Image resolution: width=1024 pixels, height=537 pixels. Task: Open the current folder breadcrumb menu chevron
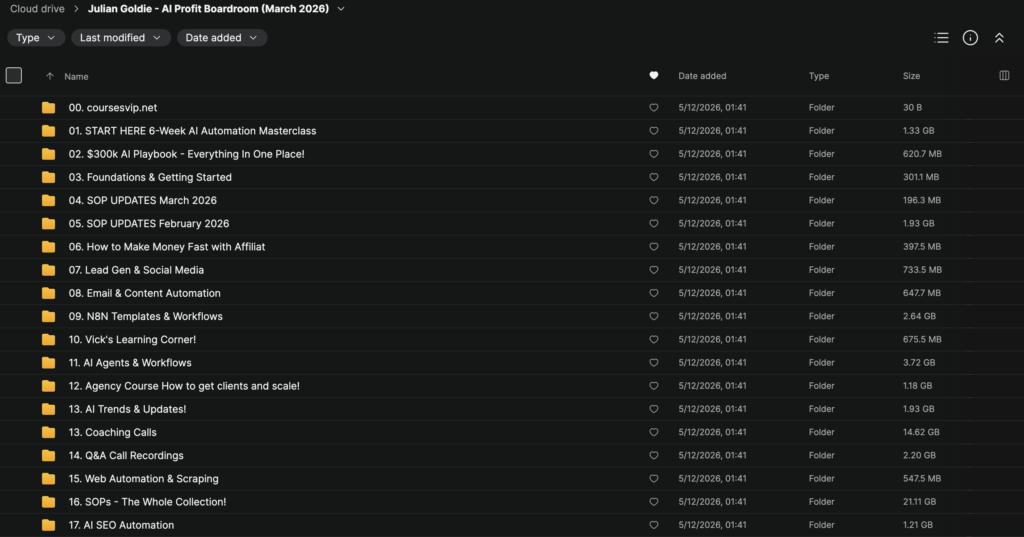pyautogui.click(x=341, y=9)
